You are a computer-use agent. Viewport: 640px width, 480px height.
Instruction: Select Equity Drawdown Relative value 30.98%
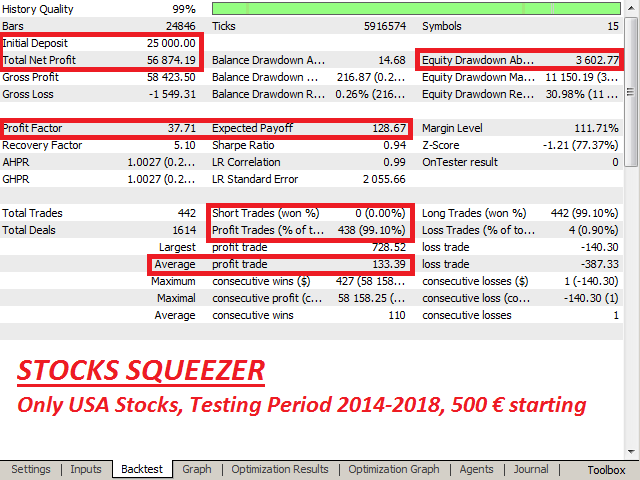pos(582,94)
